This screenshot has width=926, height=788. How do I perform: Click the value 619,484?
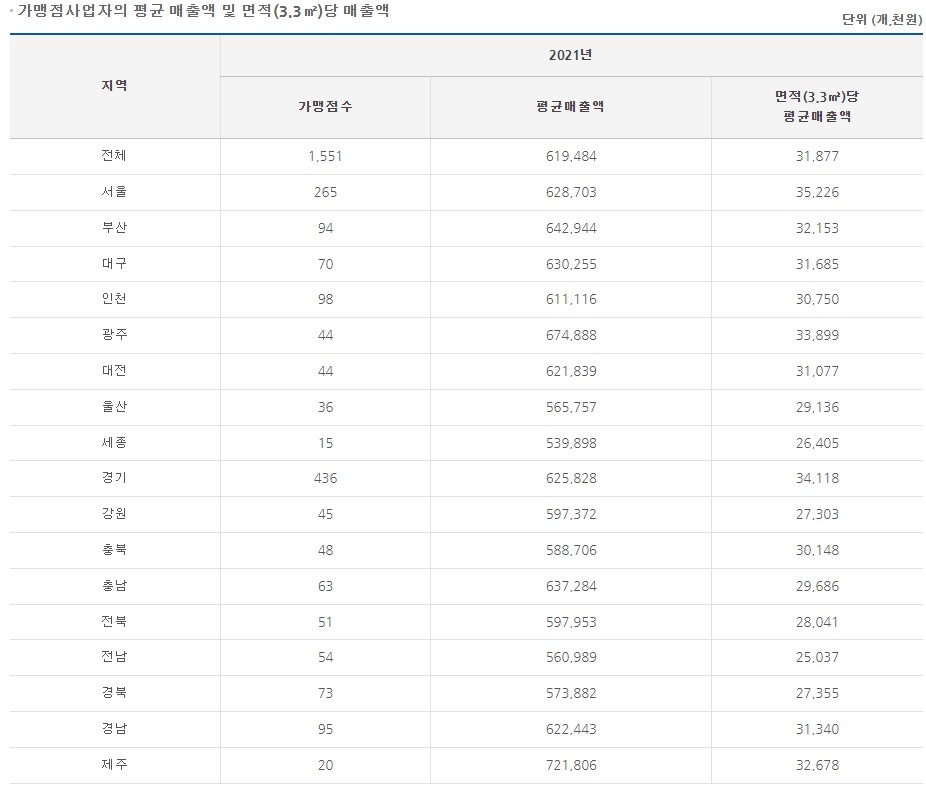571,157
